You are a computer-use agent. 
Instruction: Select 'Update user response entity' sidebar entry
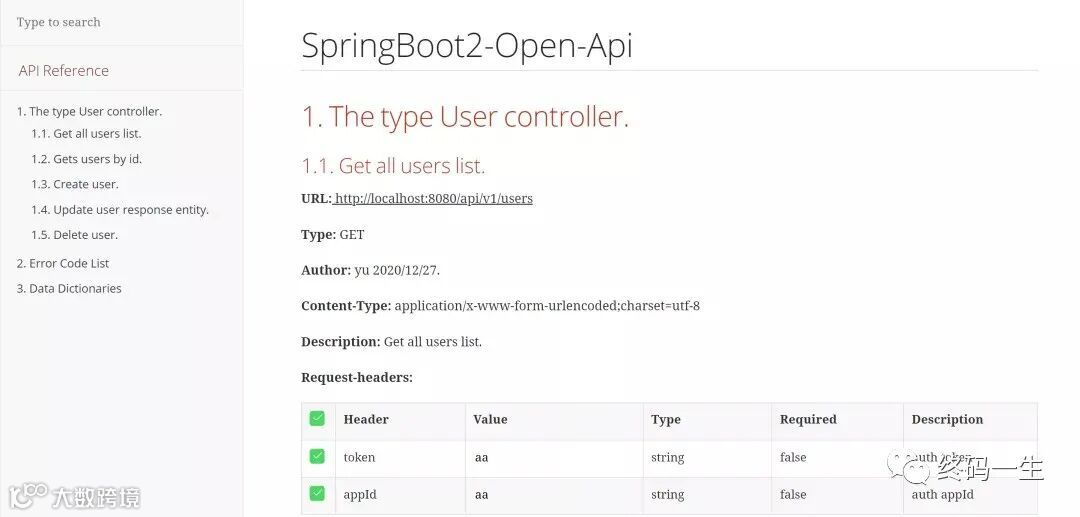pyautogui.click(x=120, y=210)
